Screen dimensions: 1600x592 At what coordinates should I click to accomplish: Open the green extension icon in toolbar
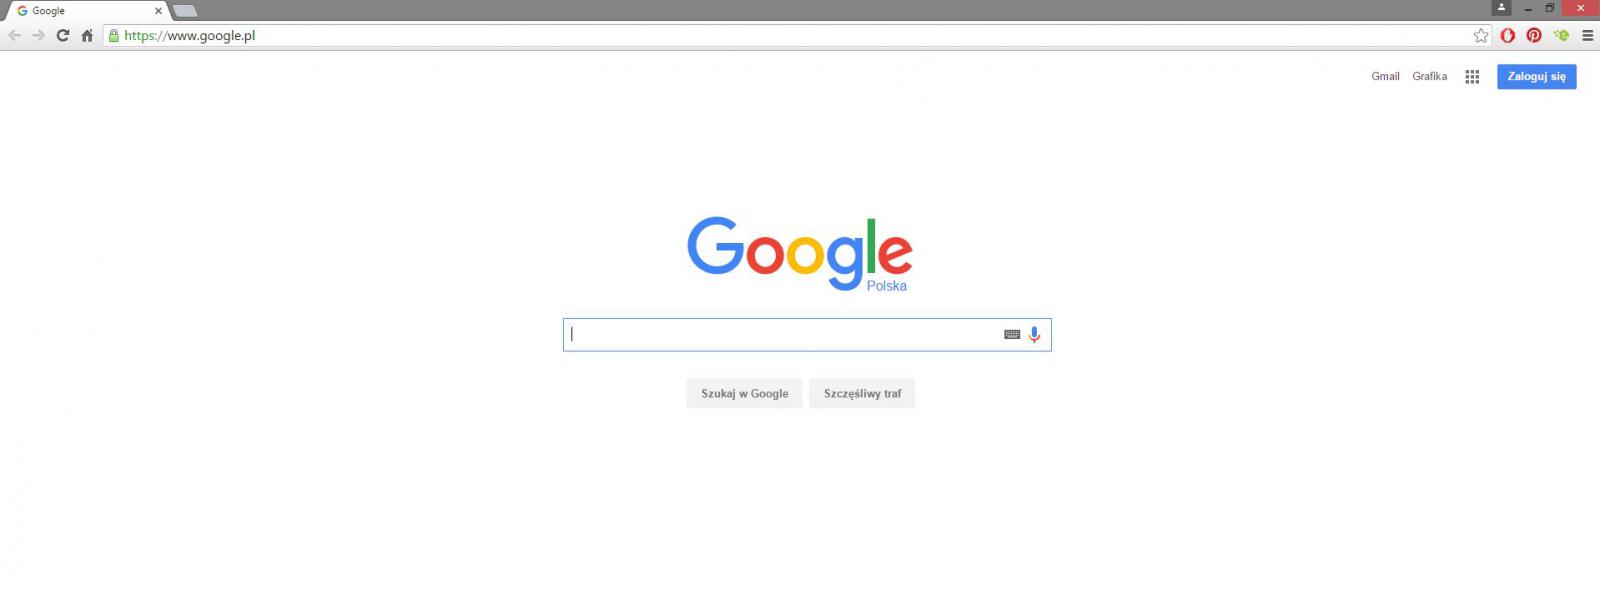[1561, 35]
